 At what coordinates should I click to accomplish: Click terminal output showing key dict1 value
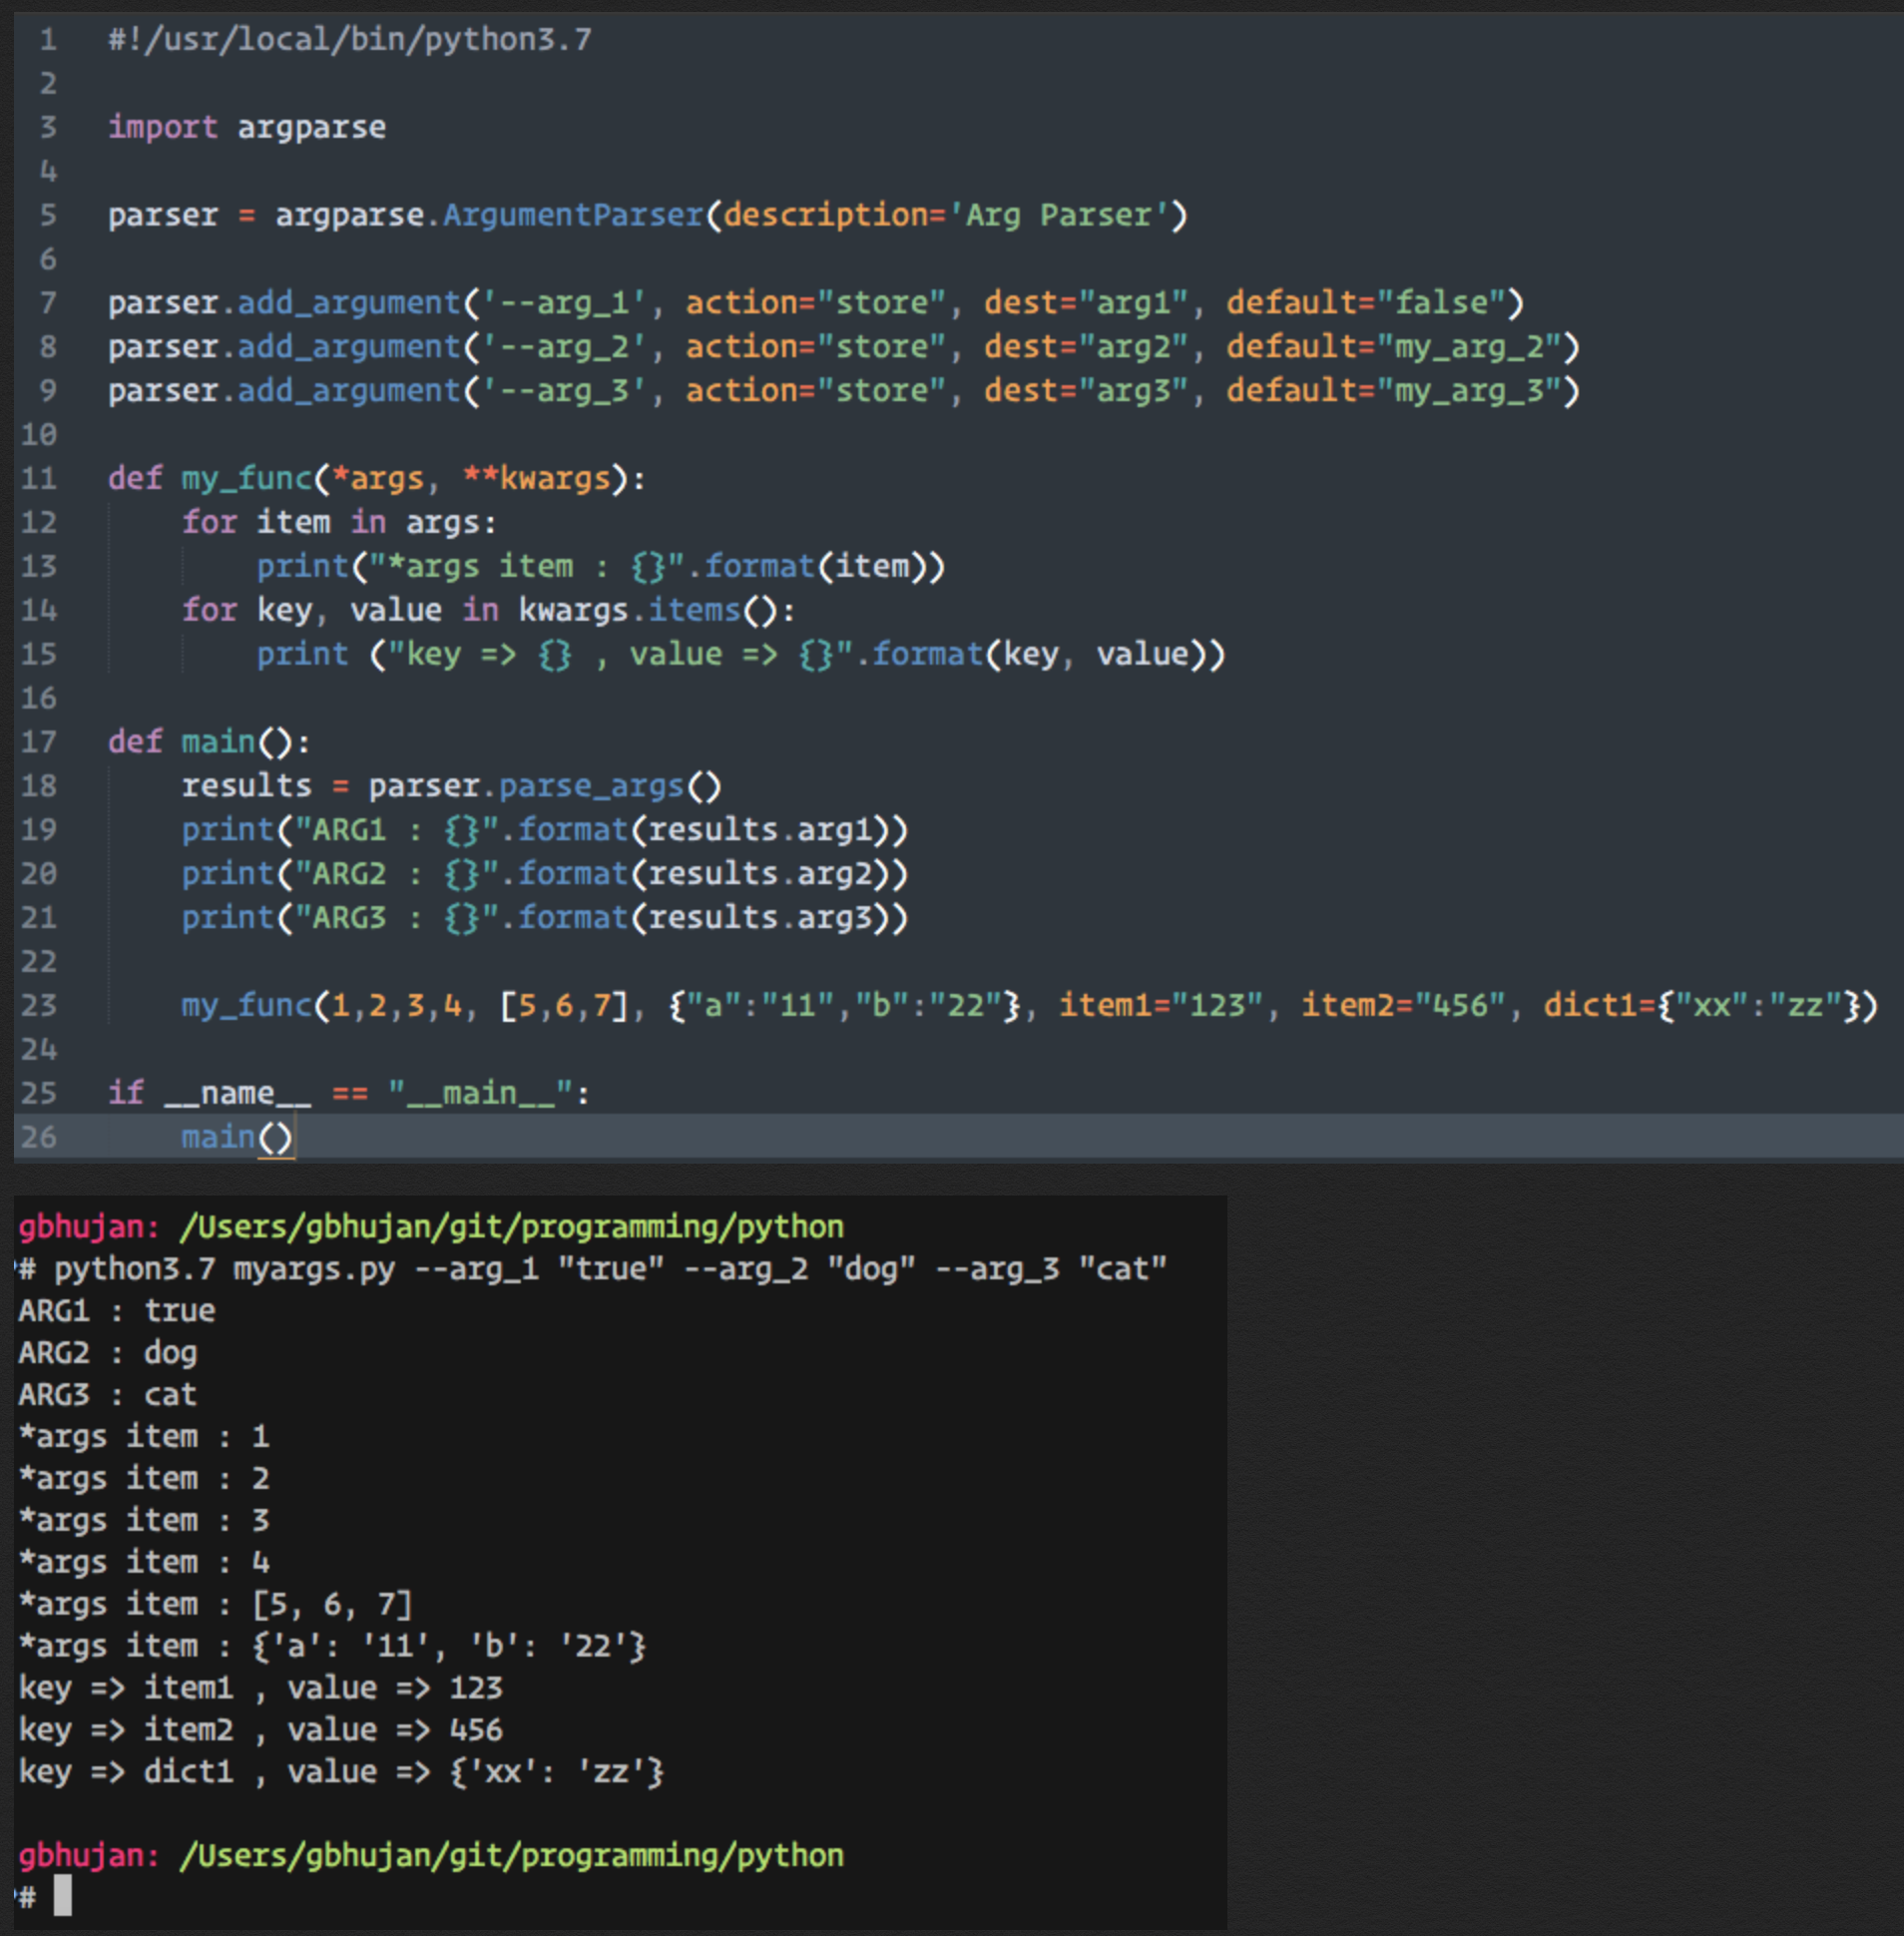[x=340, y=1772]
